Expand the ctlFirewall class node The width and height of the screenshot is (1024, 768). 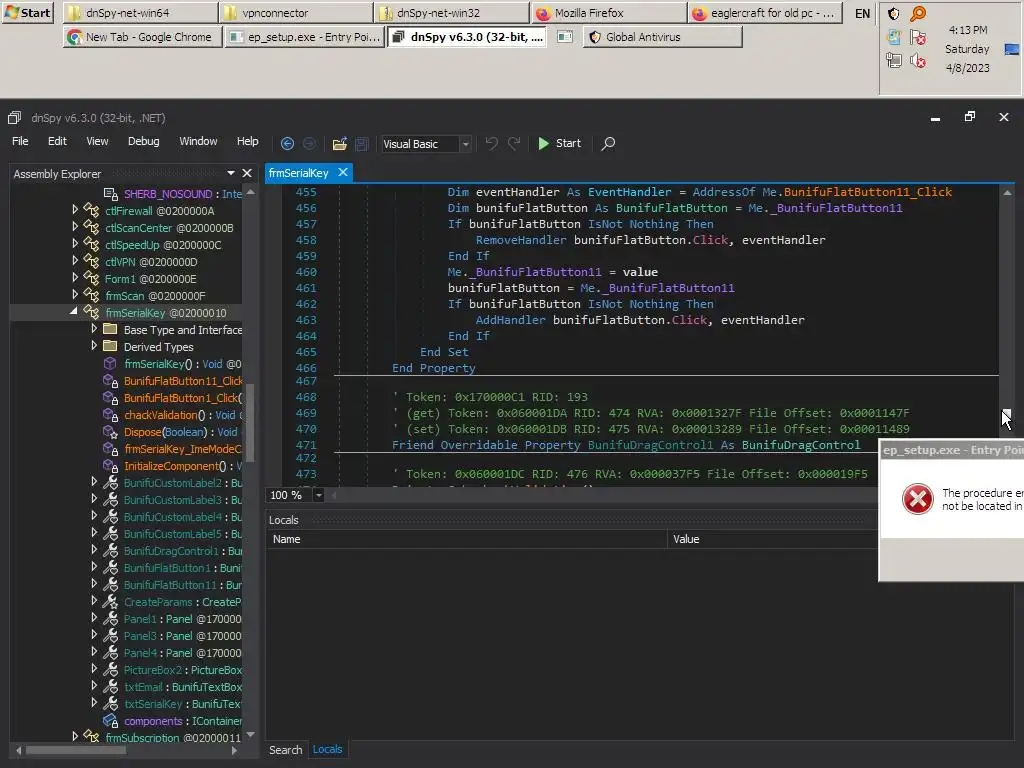point(75,210)
